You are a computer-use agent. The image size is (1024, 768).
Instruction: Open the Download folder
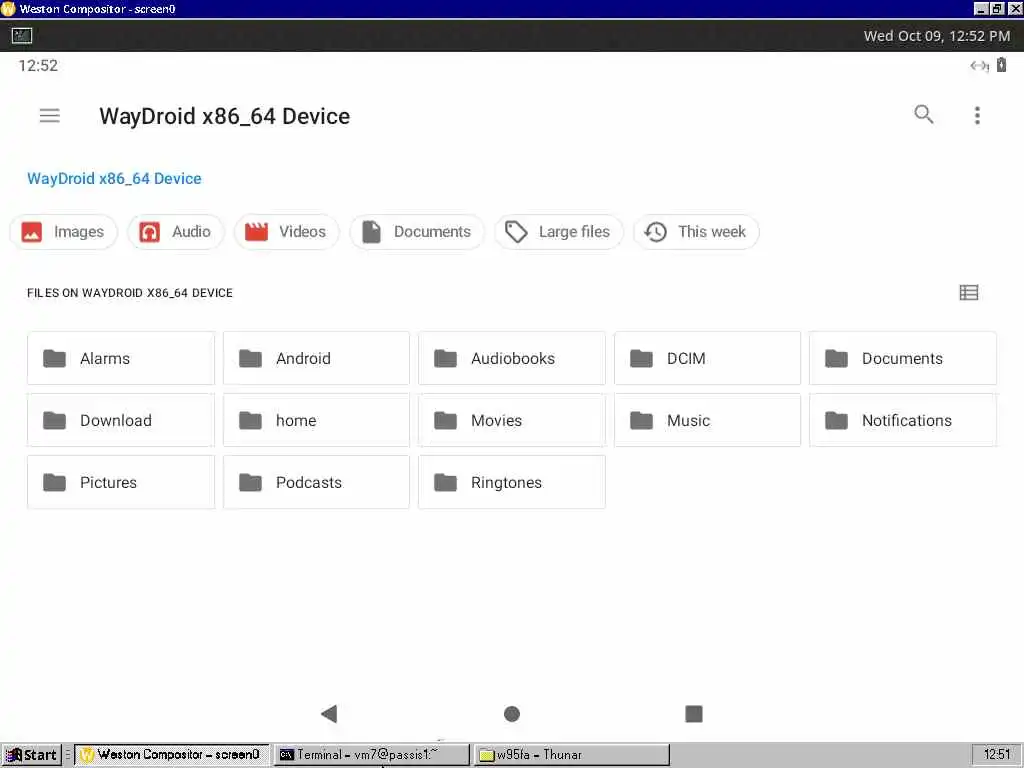click(x=121, y=420)
